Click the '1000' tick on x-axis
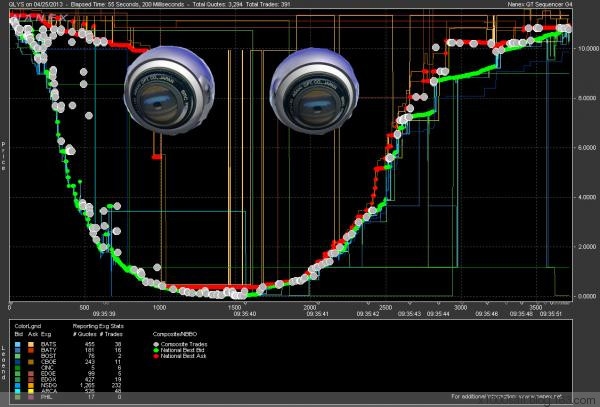The image size is (600, 407). pos(160,307)
